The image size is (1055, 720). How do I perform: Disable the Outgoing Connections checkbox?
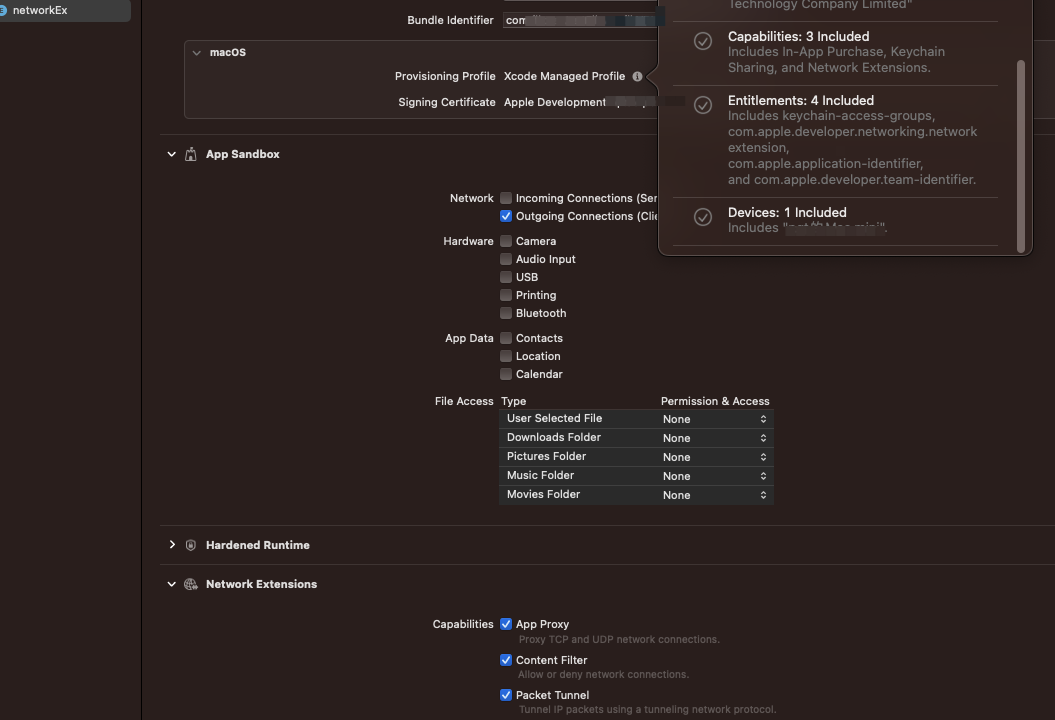[x=506, y=216]
